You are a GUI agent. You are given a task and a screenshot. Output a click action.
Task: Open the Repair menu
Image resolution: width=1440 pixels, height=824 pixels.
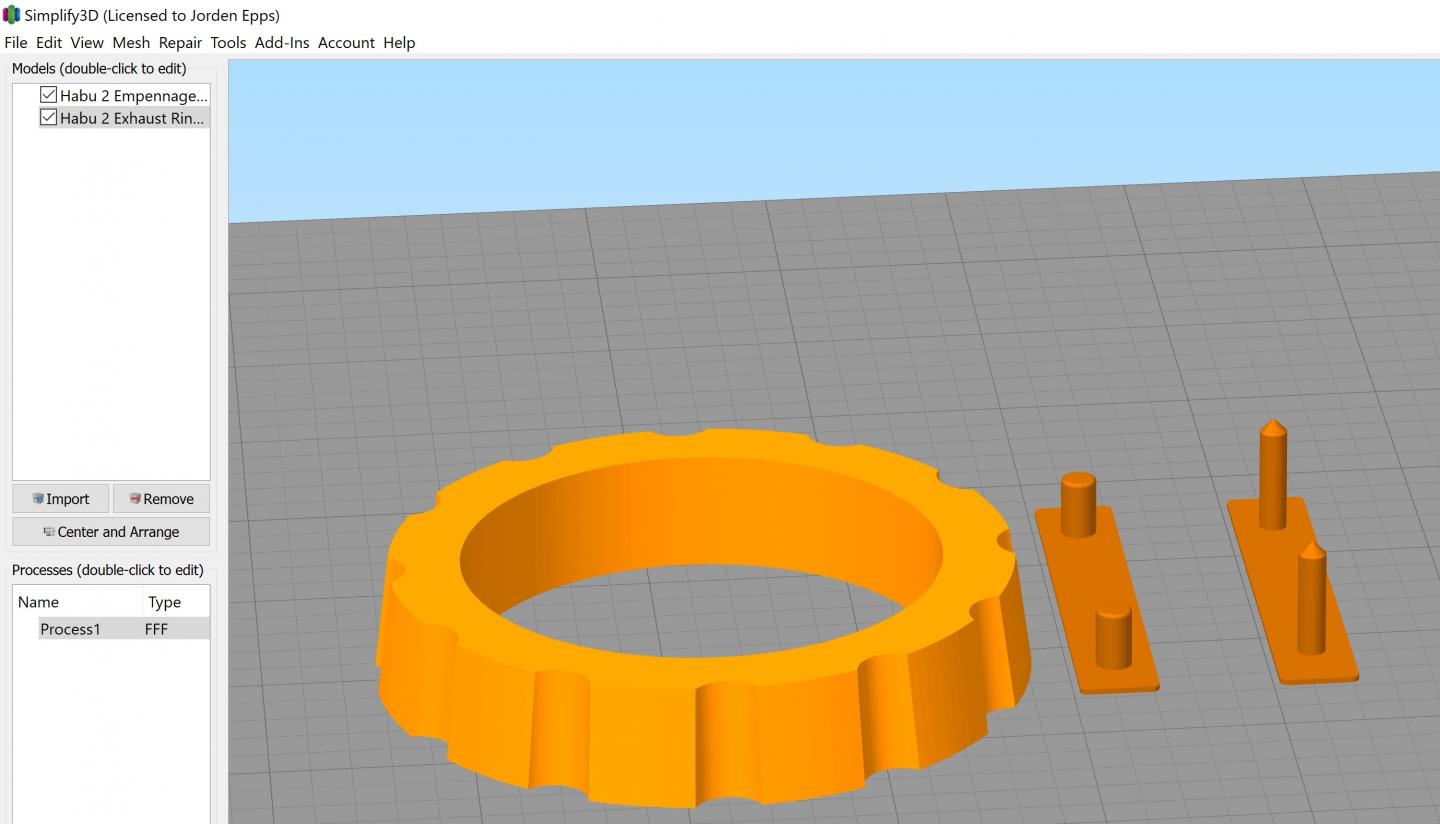coord(180,43)
